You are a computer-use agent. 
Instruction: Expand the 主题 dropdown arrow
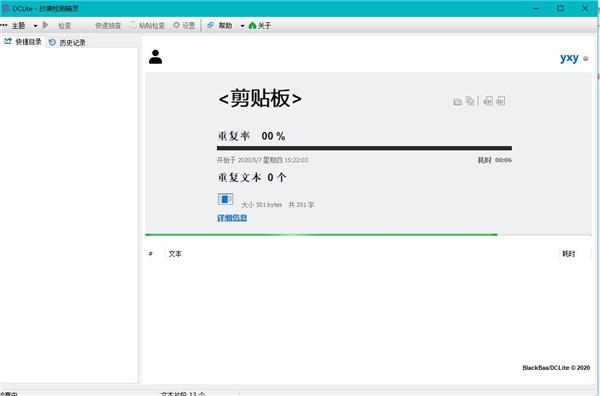(x=35, y=26)
